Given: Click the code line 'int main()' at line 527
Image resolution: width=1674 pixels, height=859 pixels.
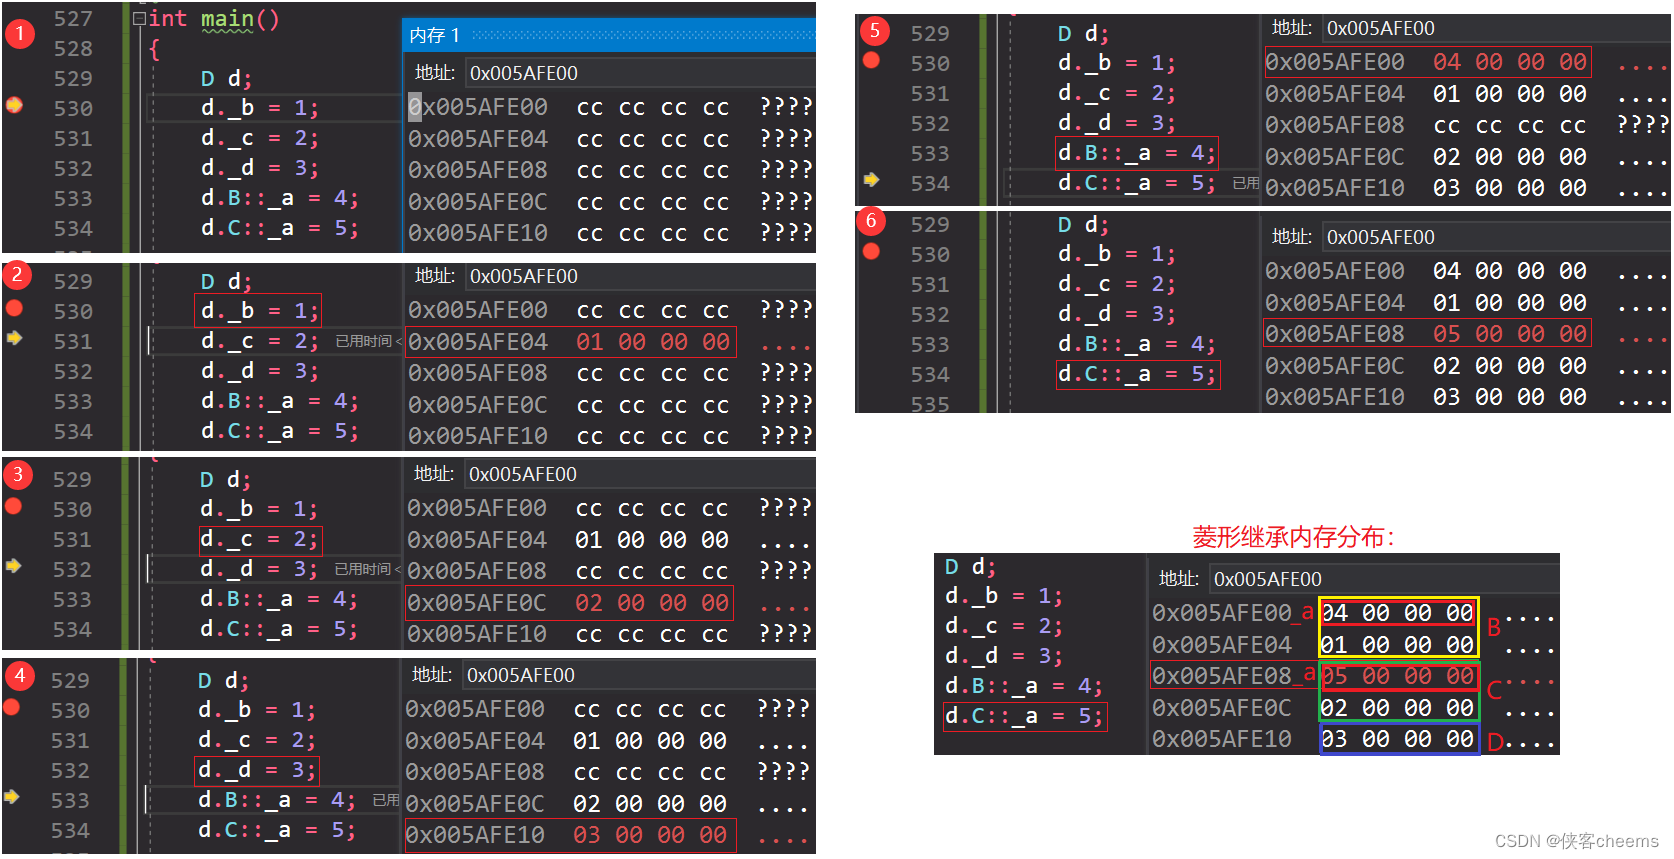Looking at the screenshot, I should (214, 19).
